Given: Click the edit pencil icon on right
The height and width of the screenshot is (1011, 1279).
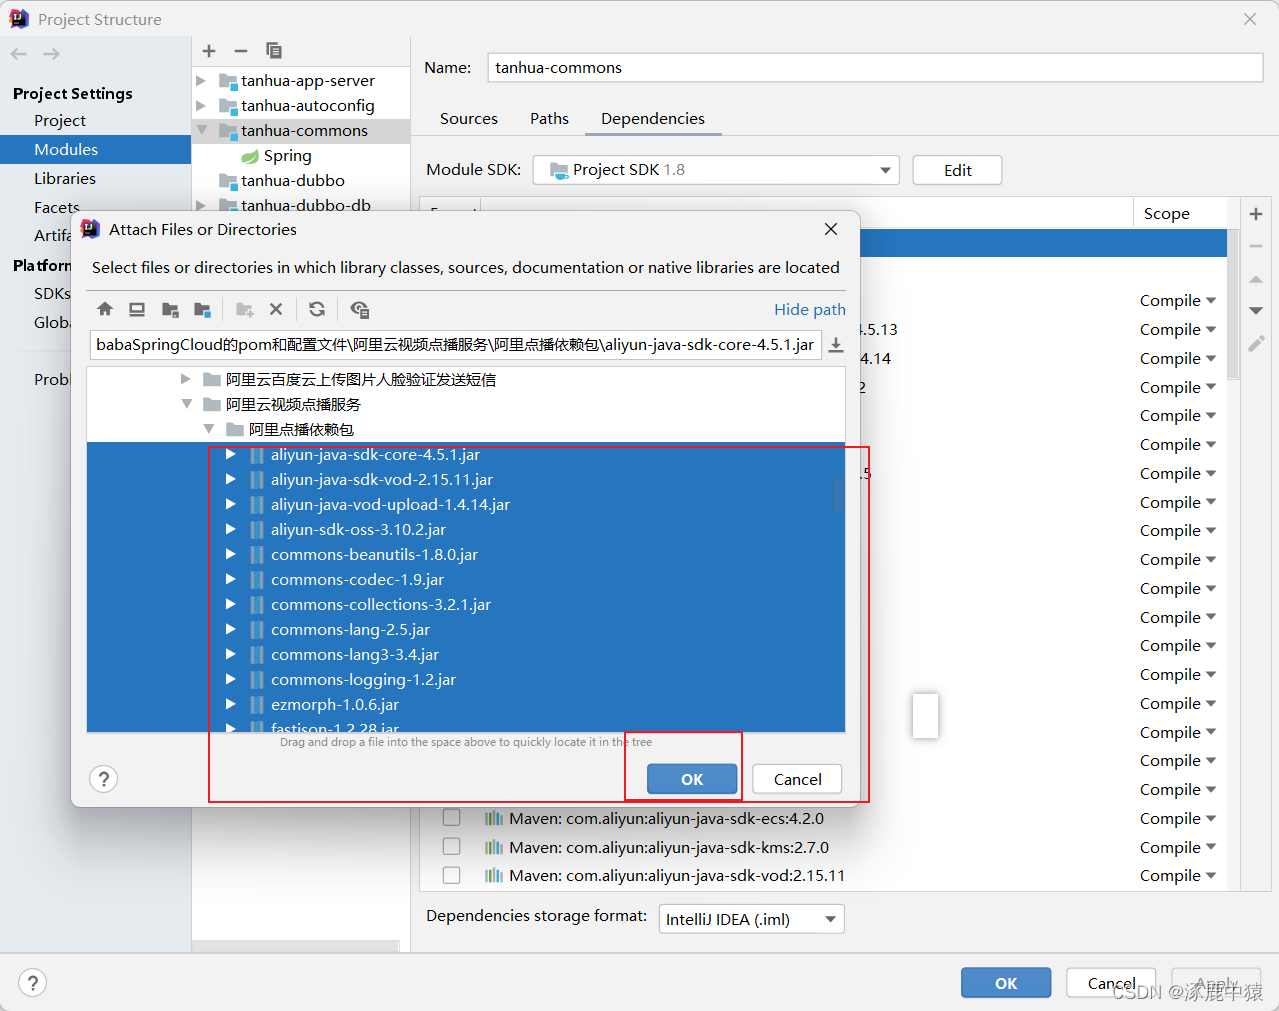Looking at the screenshot, I should 1256,343.
